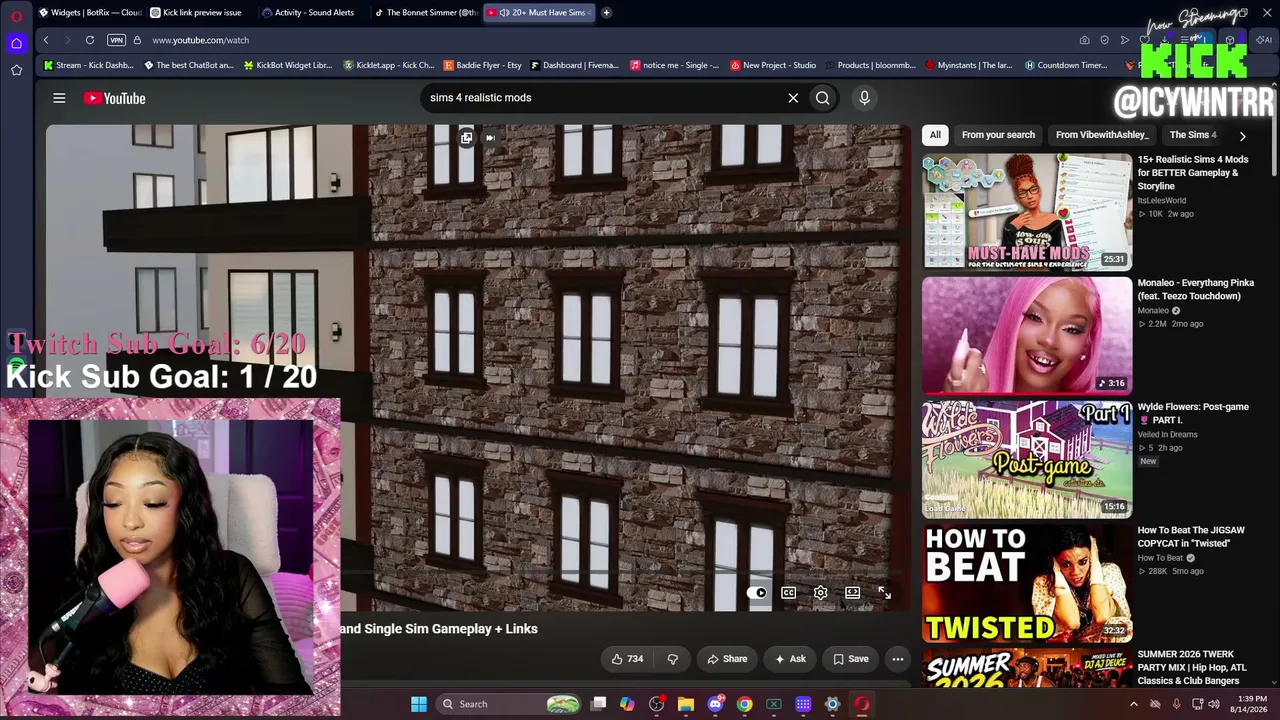1280x720 pixels.
Task: Select the From VibewithAshley_ chip
Action: (1102, 135)
